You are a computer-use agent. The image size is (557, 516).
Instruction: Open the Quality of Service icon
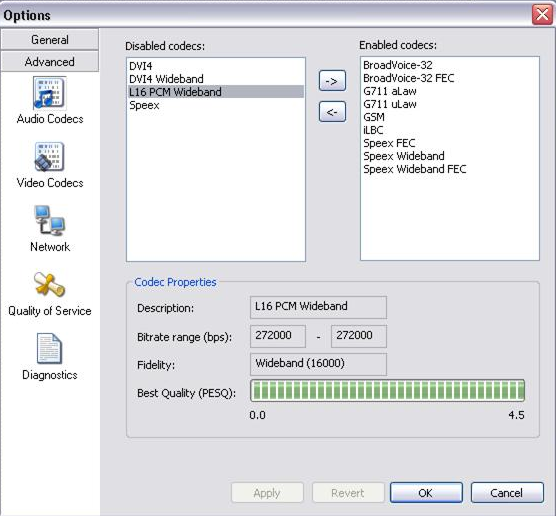(49, 285)
